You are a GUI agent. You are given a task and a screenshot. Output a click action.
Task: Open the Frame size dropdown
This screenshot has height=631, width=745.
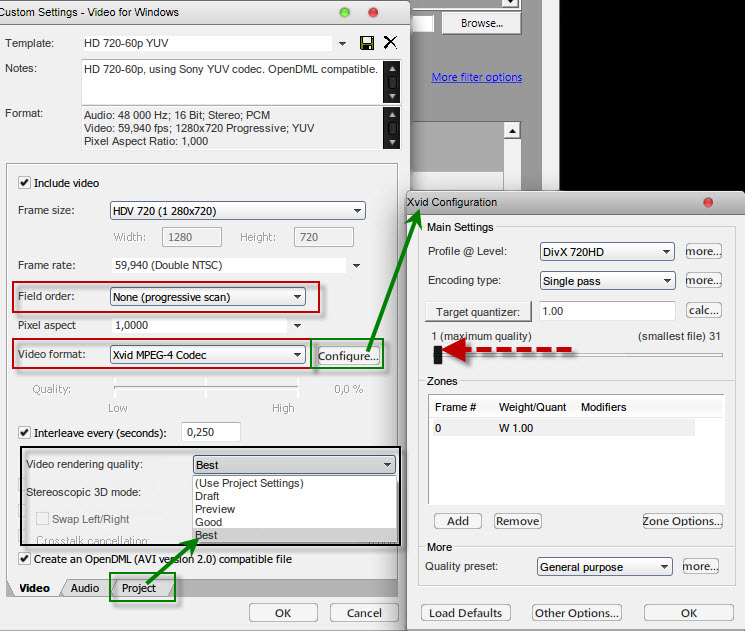[237, 211]
